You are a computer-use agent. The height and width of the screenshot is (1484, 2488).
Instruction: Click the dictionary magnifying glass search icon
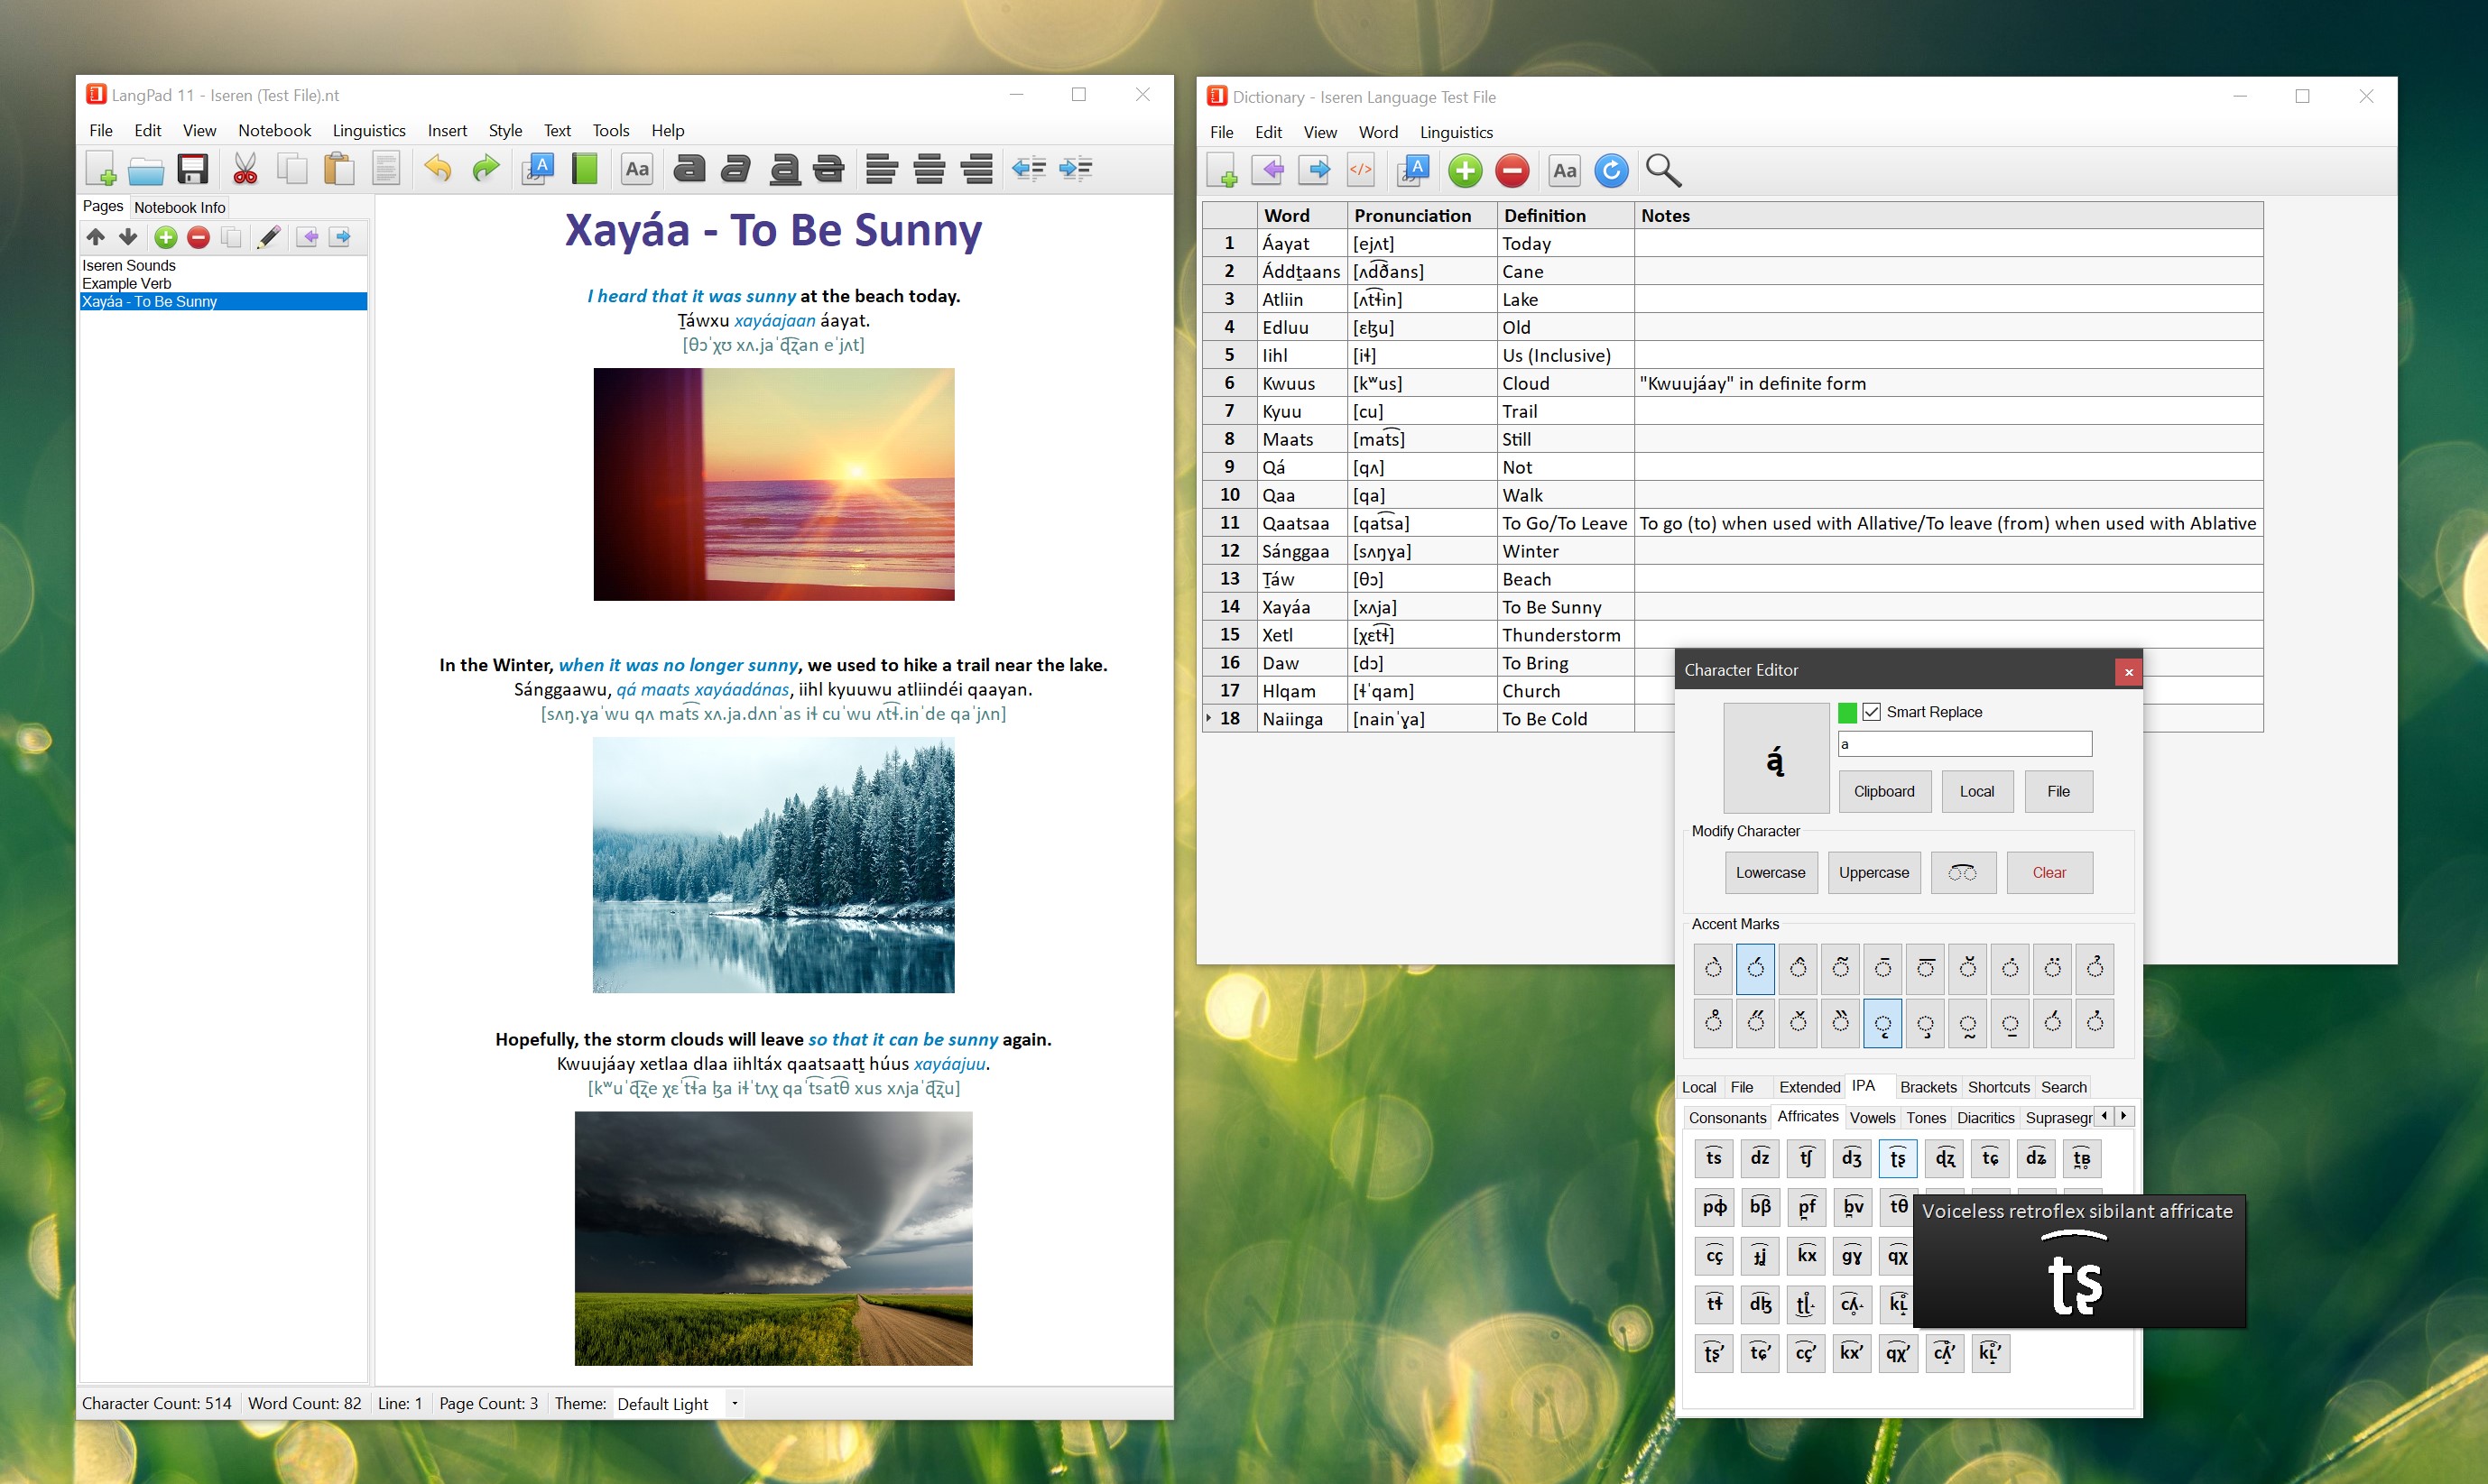tap(1662, 171)
